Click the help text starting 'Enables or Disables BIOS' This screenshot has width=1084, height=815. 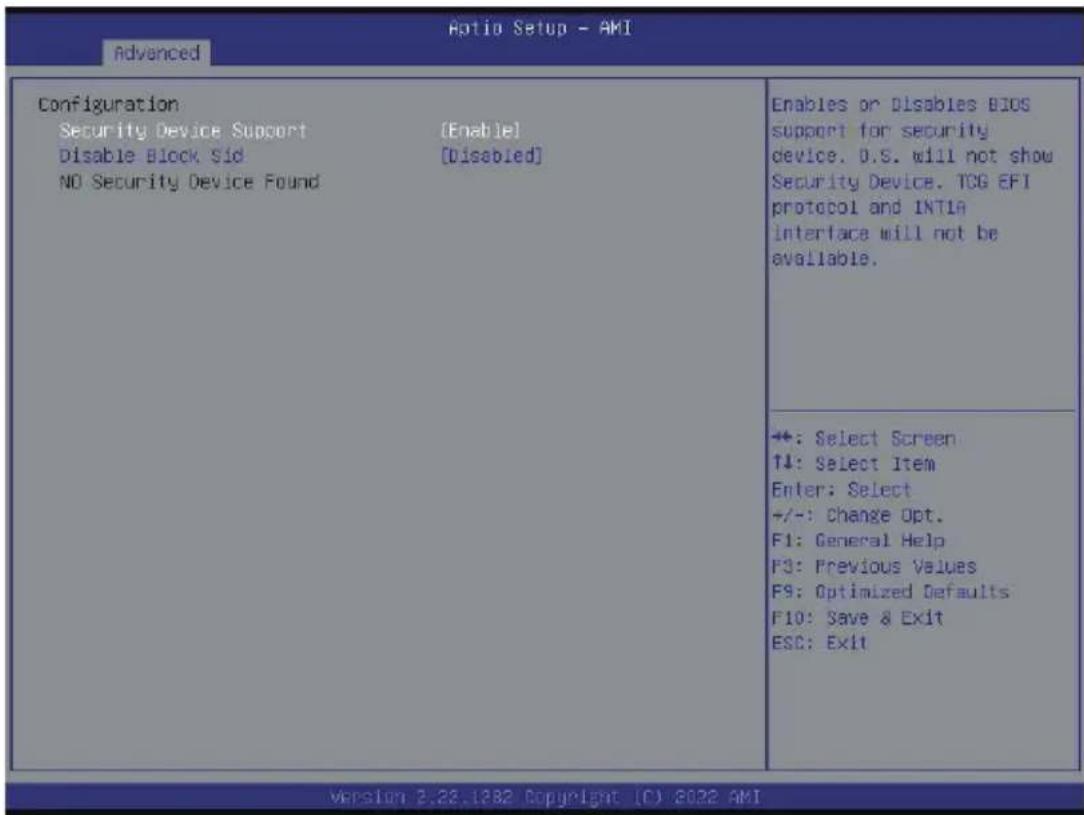point(913,182)
